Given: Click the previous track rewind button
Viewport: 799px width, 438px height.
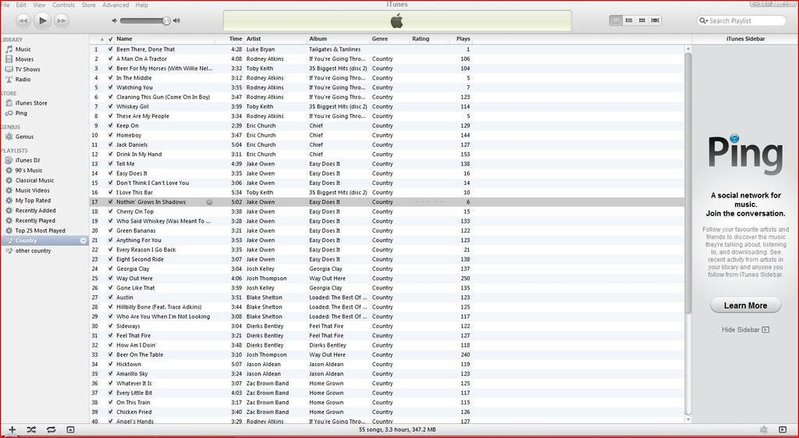Looking at the screenshot, I should pos(23,20).
